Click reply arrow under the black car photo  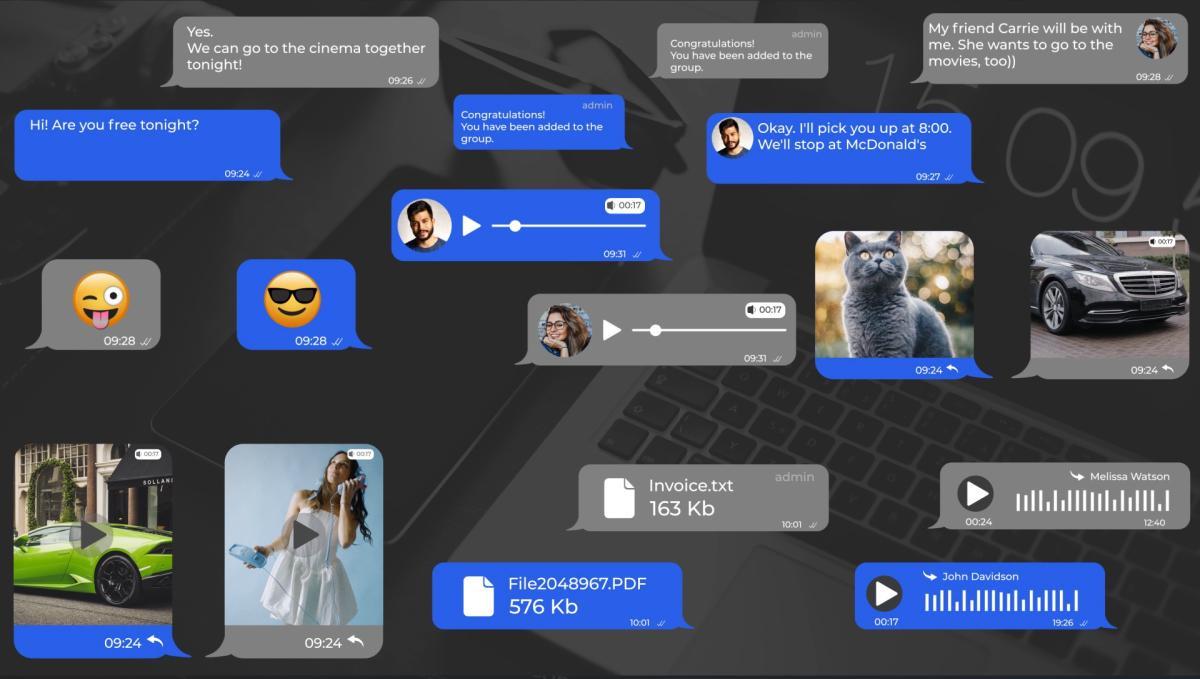click(1167, 370)
